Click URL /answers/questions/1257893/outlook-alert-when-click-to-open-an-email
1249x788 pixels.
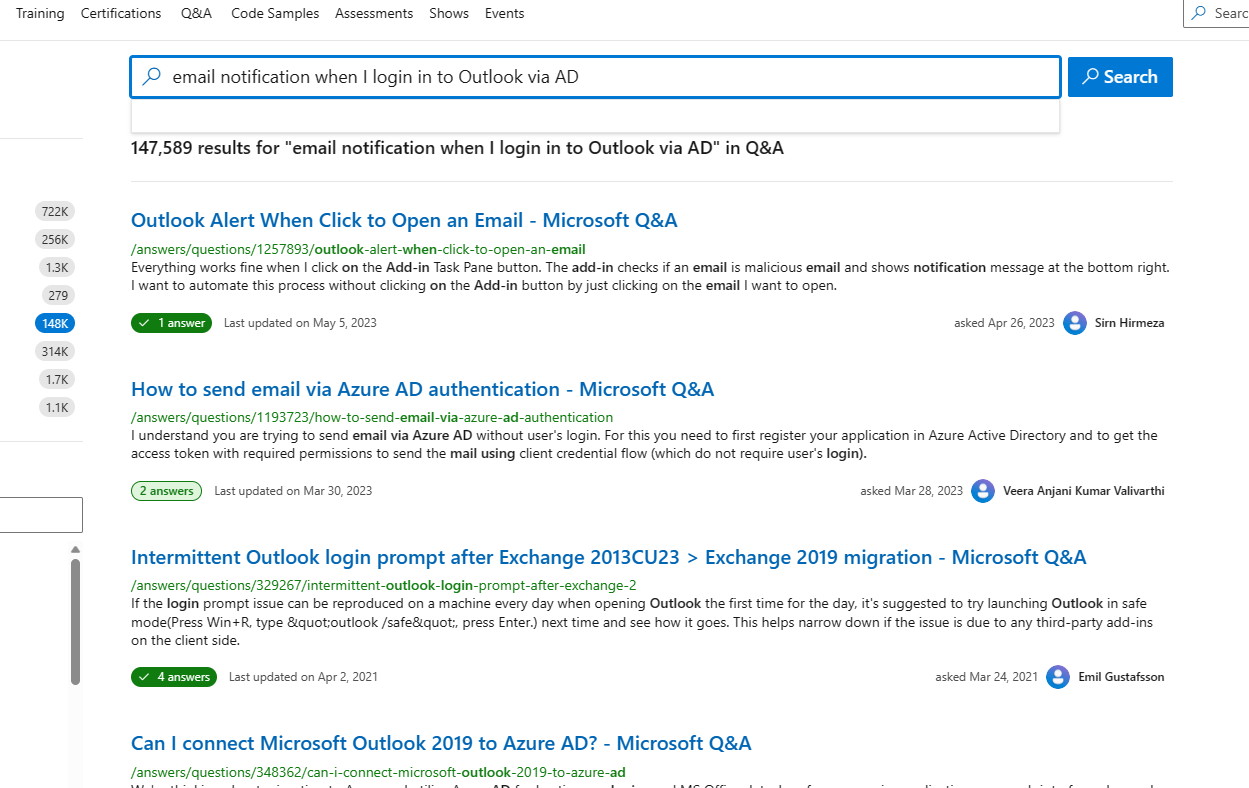click(358, 249)
